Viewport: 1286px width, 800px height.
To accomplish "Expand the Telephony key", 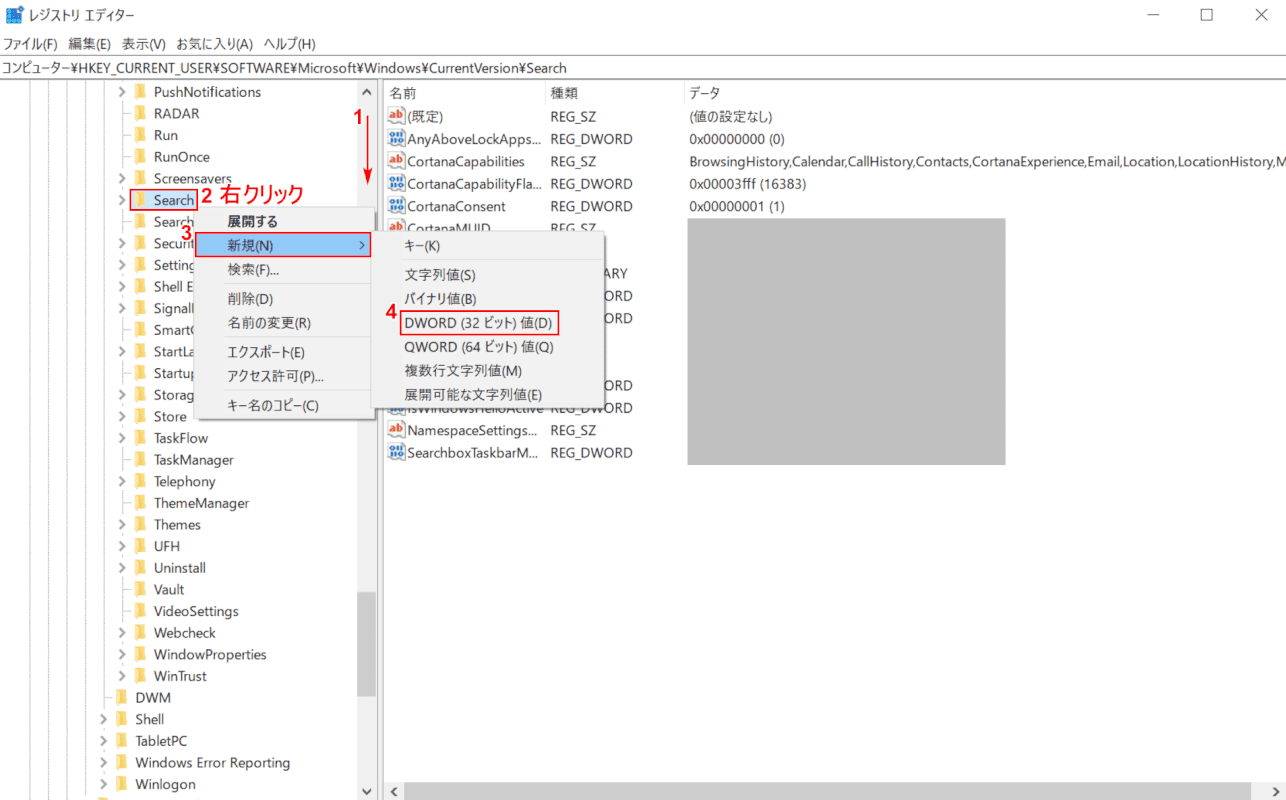I will (122, 482).
